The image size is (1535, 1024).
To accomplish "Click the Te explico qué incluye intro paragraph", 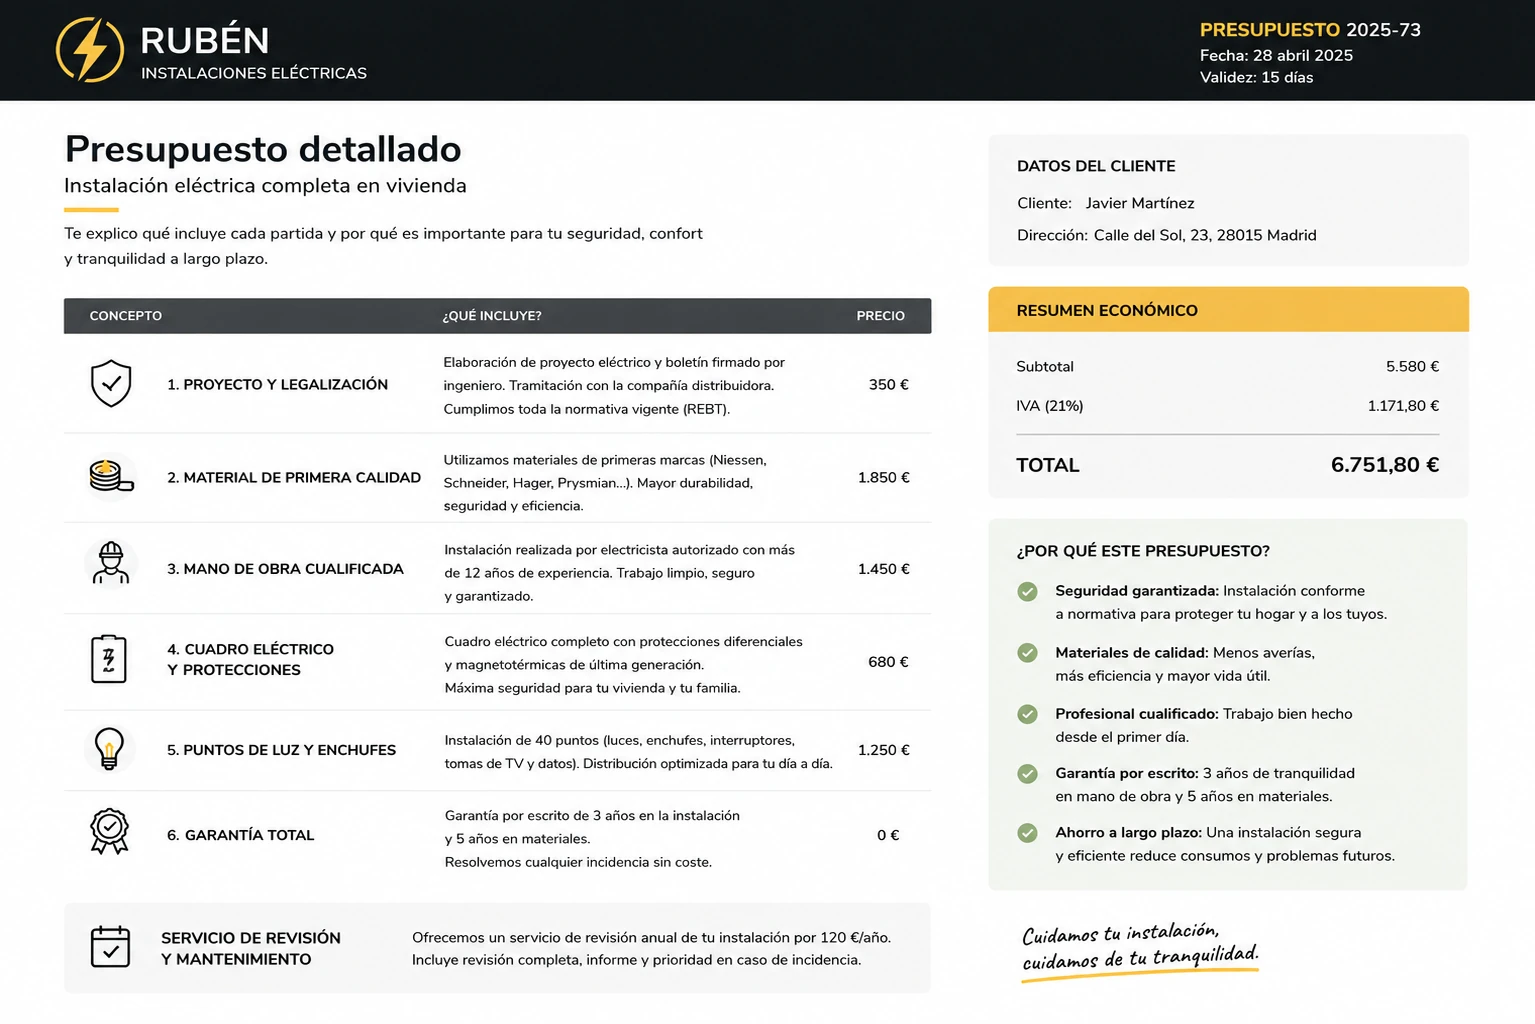I will point(384,245).
